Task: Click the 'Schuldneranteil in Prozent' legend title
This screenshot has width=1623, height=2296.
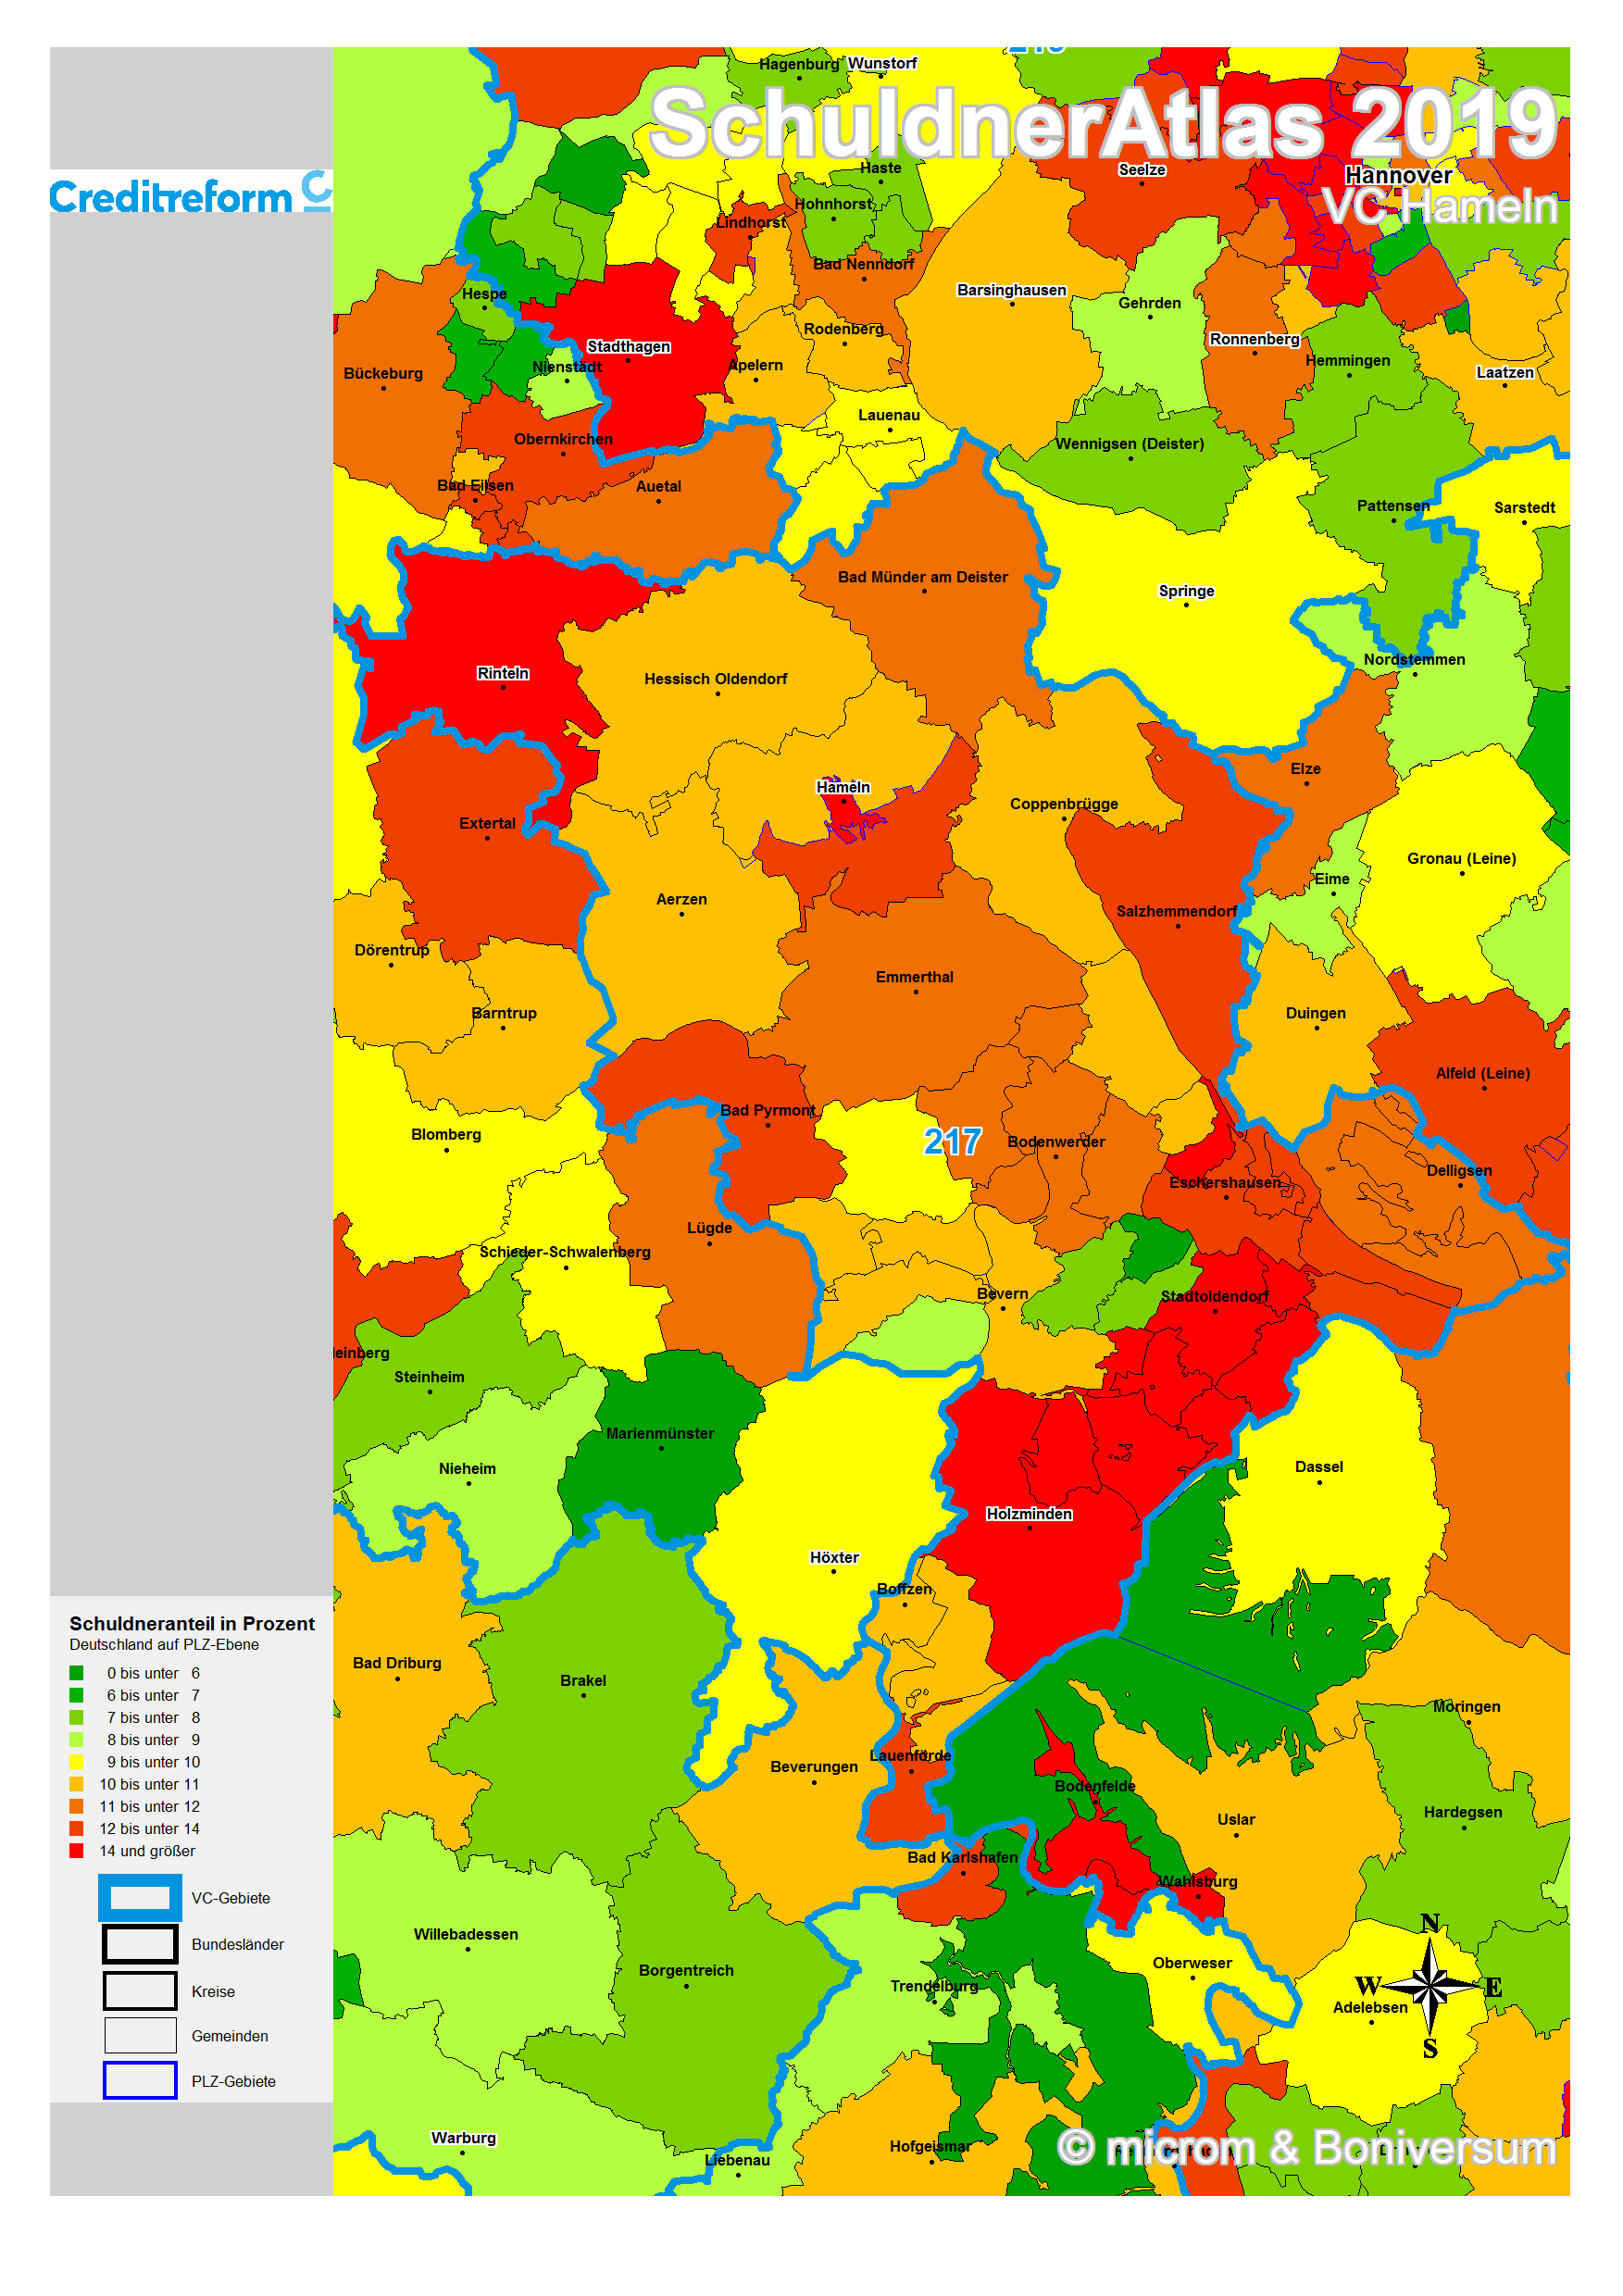Action: tap(192, 1623)
